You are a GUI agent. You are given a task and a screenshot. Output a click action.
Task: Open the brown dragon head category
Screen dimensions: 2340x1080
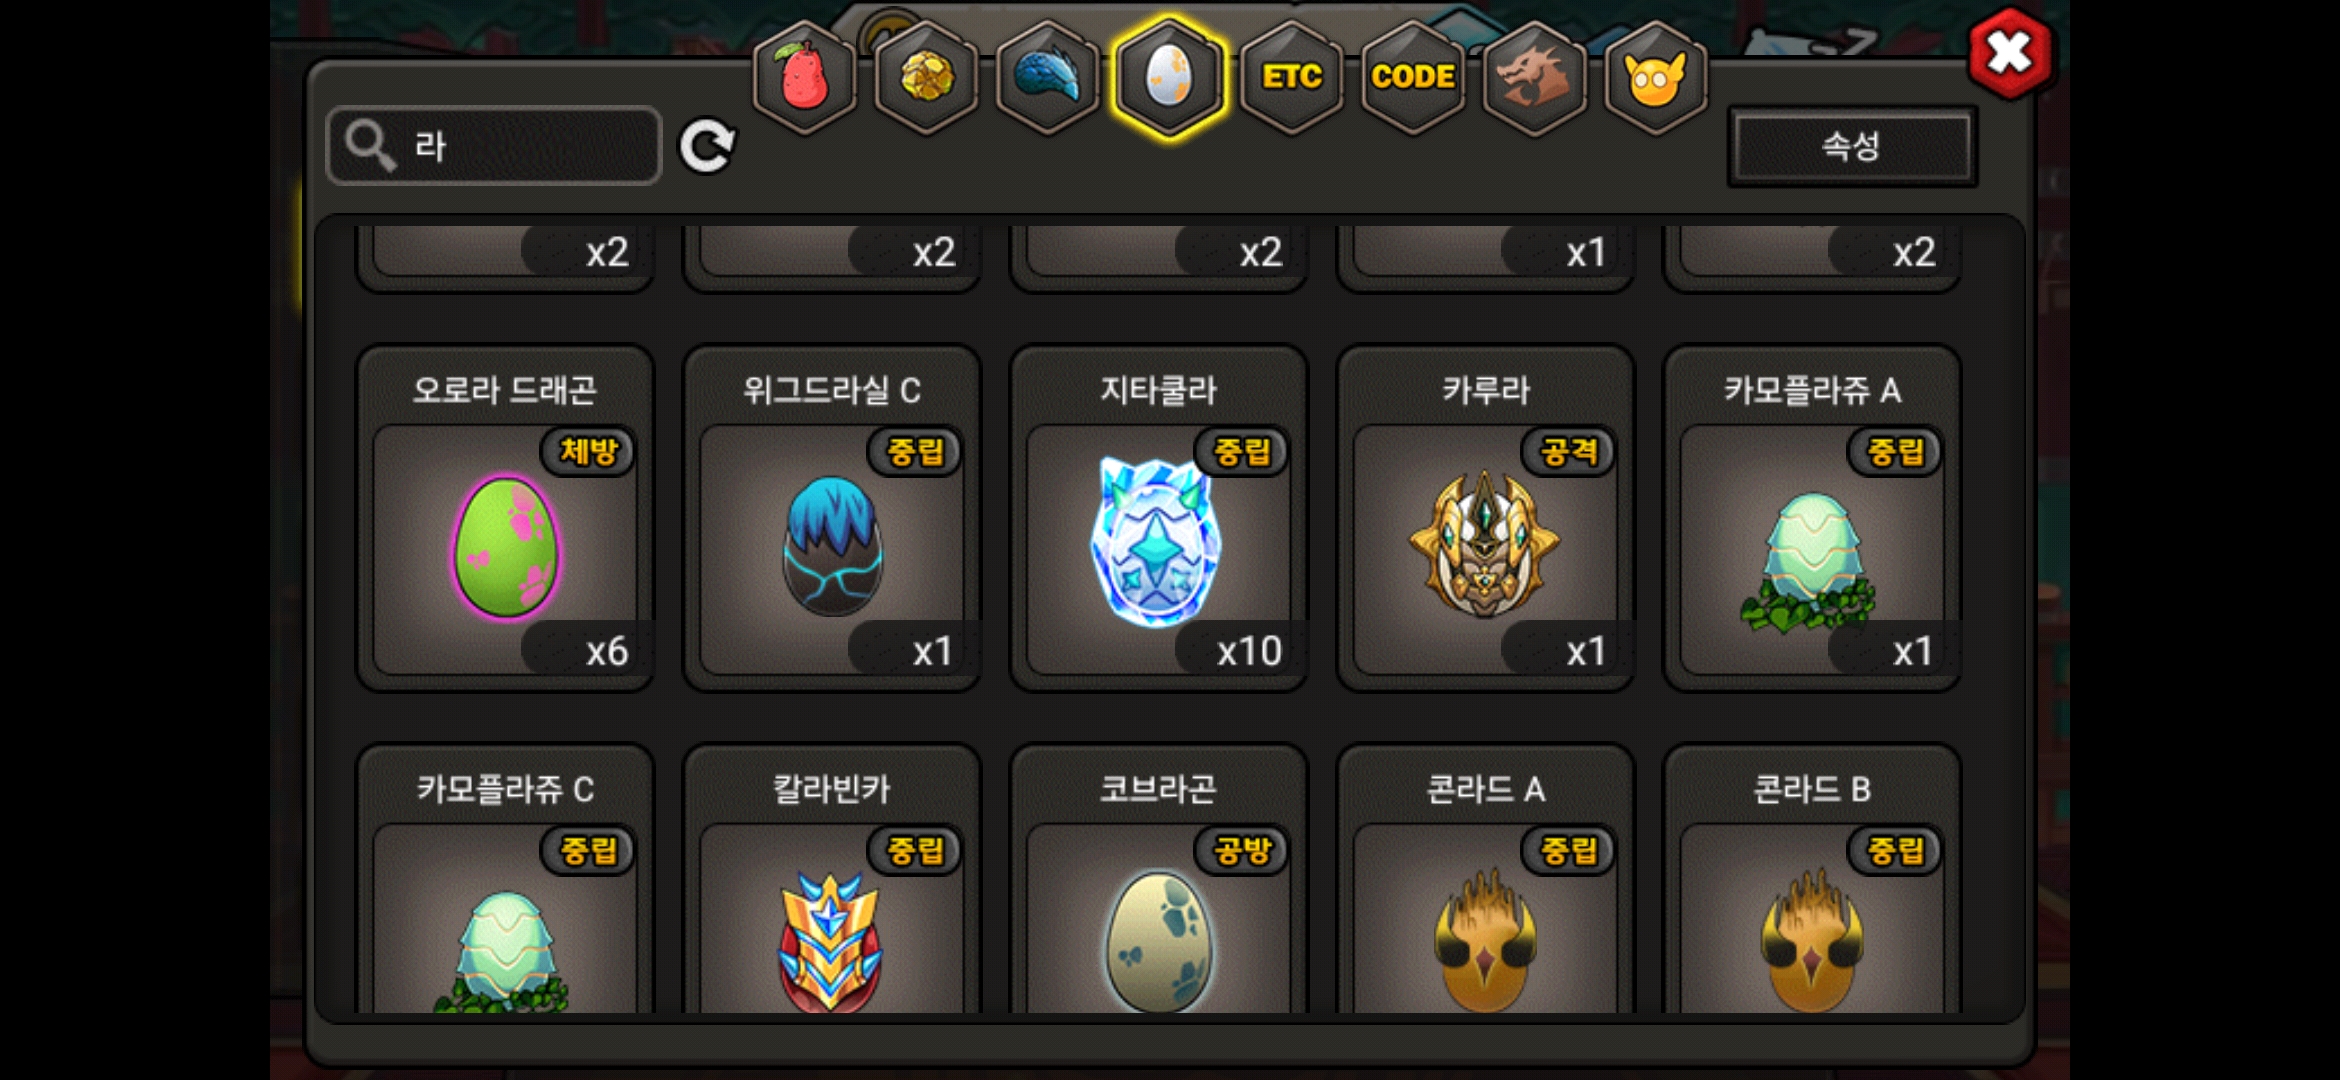(1534, 77)
